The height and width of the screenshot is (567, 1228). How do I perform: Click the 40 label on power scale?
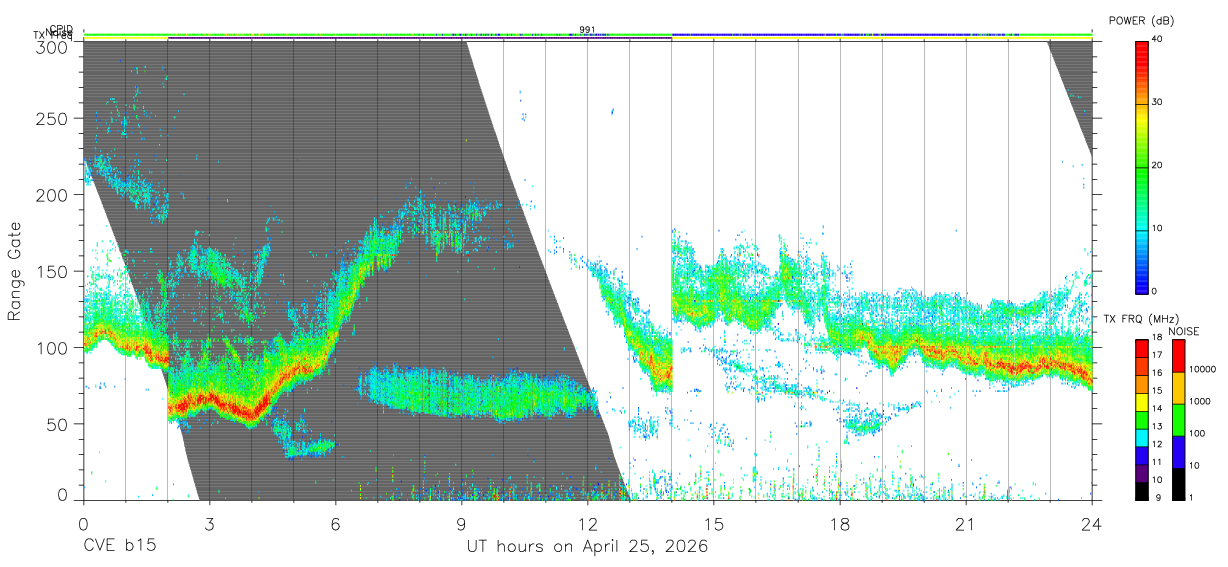point(1158,40)
